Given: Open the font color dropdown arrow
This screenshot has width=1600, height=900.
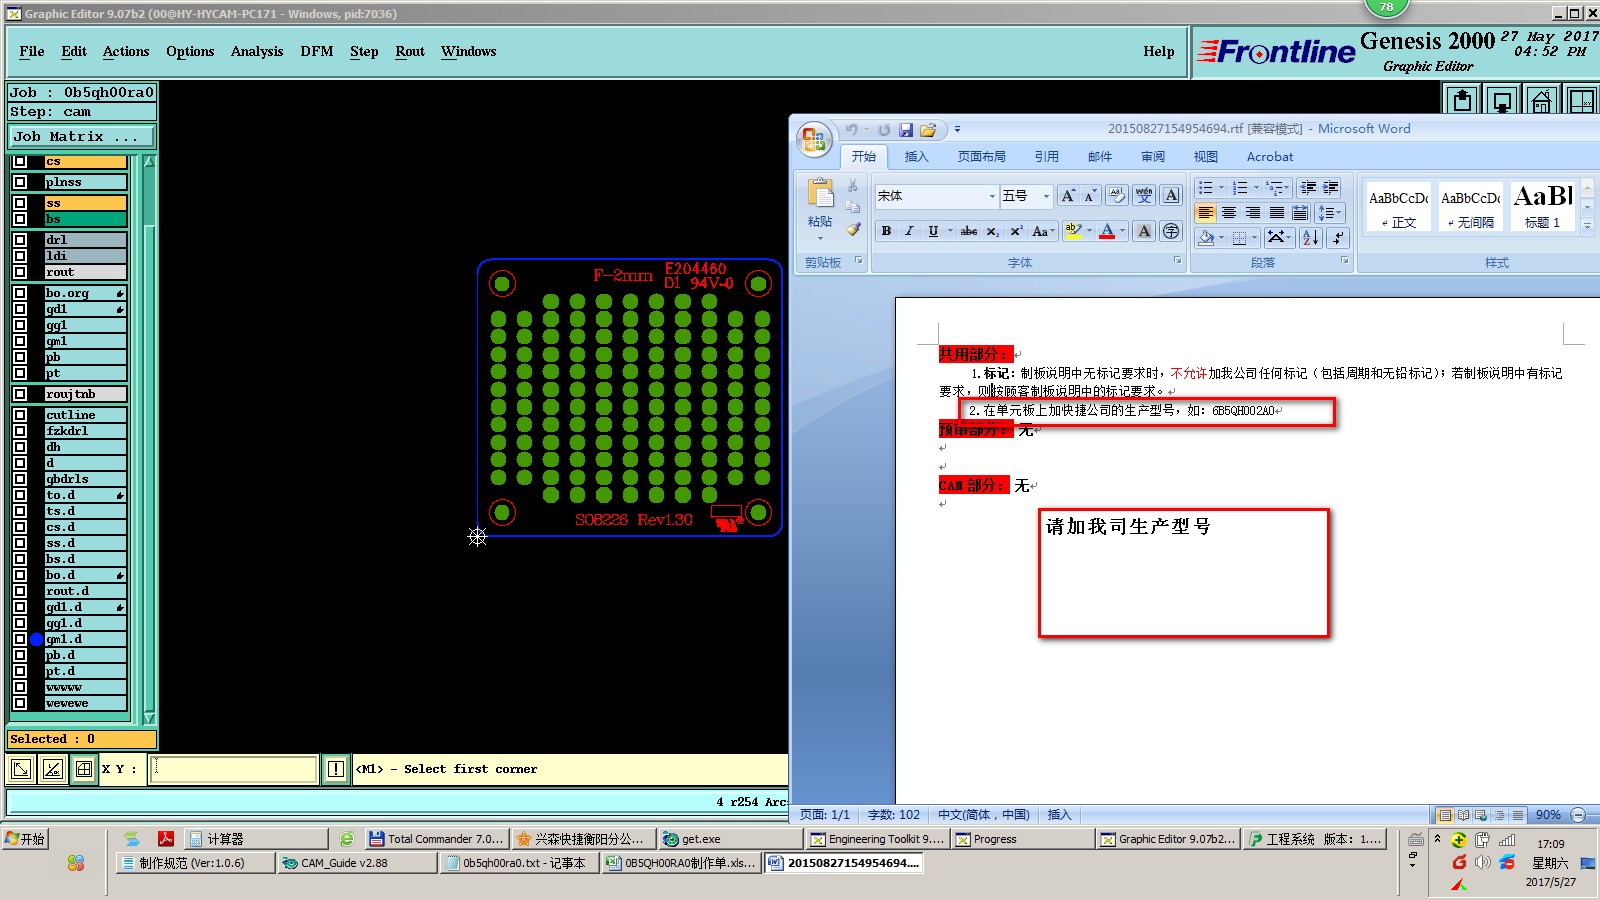Looking at the screenshot, I should (1122, 231).
